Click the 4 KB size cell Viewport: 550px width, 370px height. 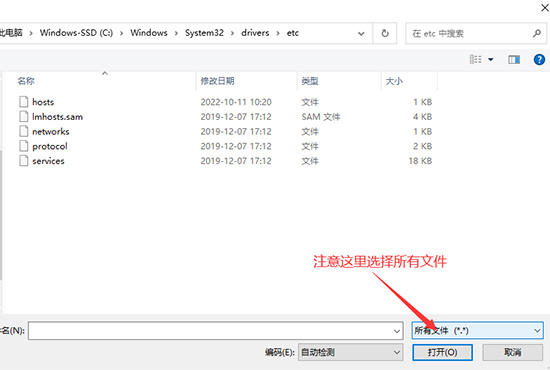click(422, 117)
